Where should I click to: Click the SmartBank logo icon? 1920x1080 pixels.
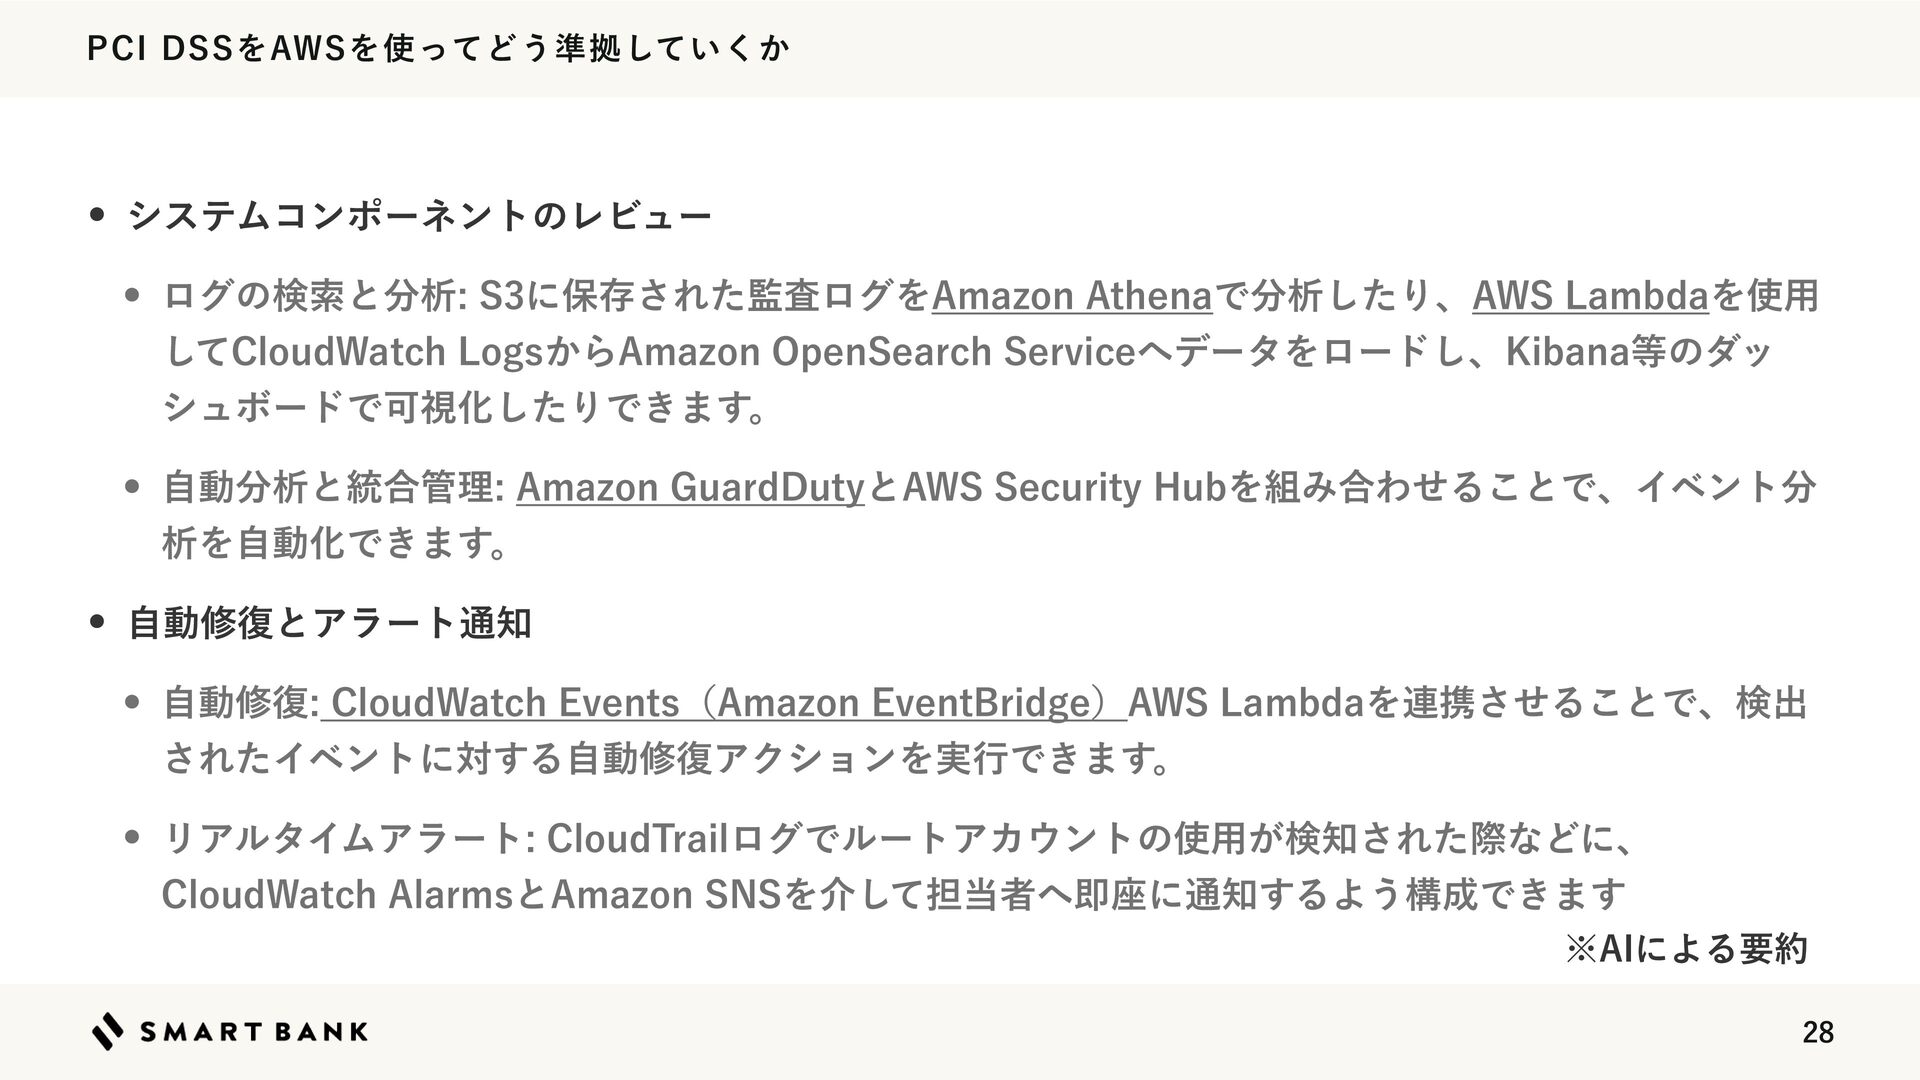coord(108,1031)
